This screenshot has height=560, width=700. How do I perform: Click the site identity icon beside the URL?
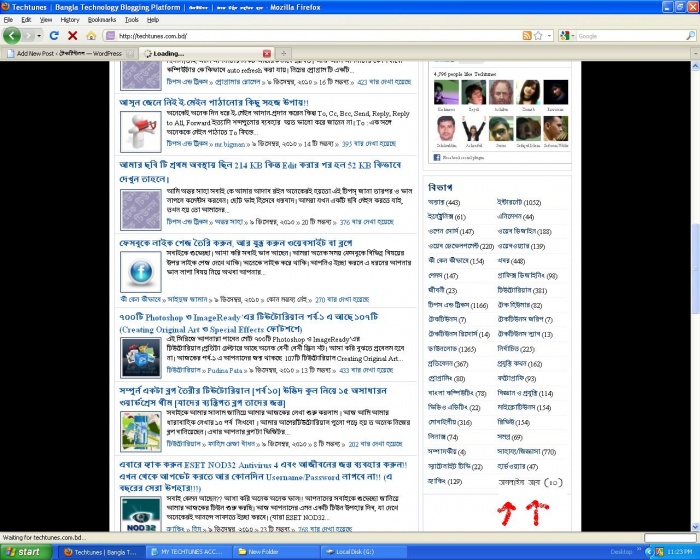pos(110,36)
